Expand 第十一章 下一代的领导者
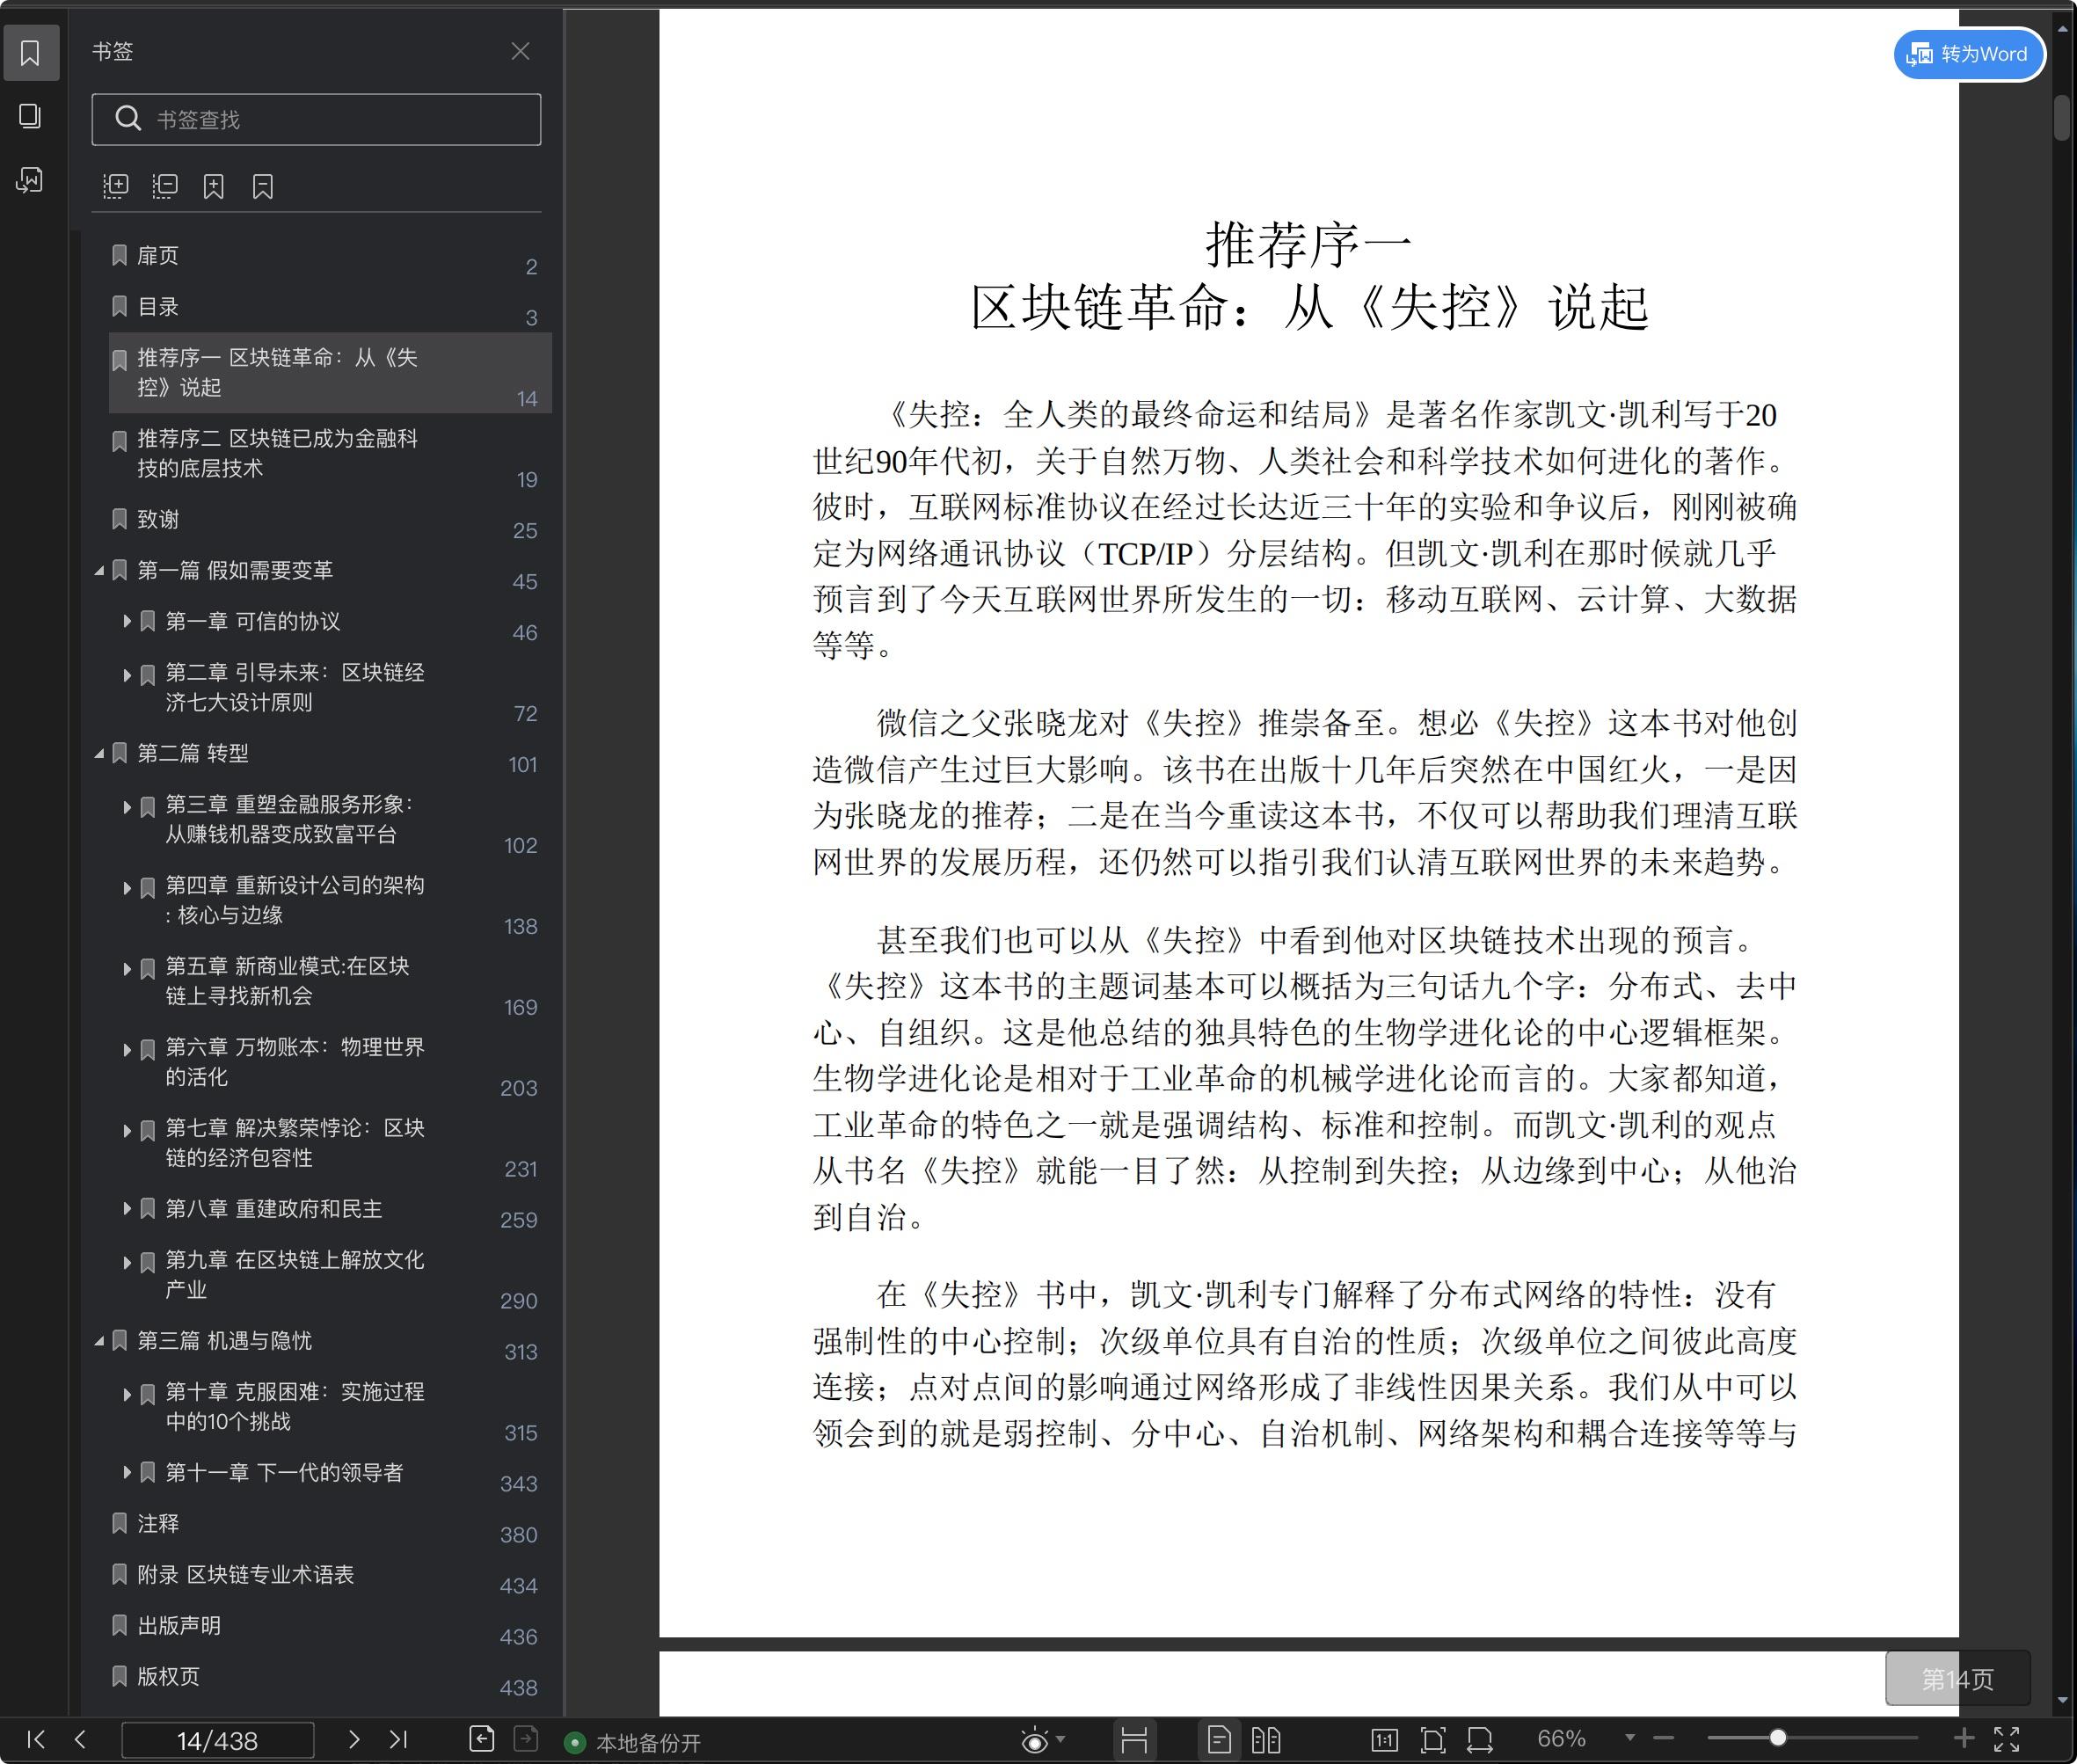 click(x=127, y=1472)
